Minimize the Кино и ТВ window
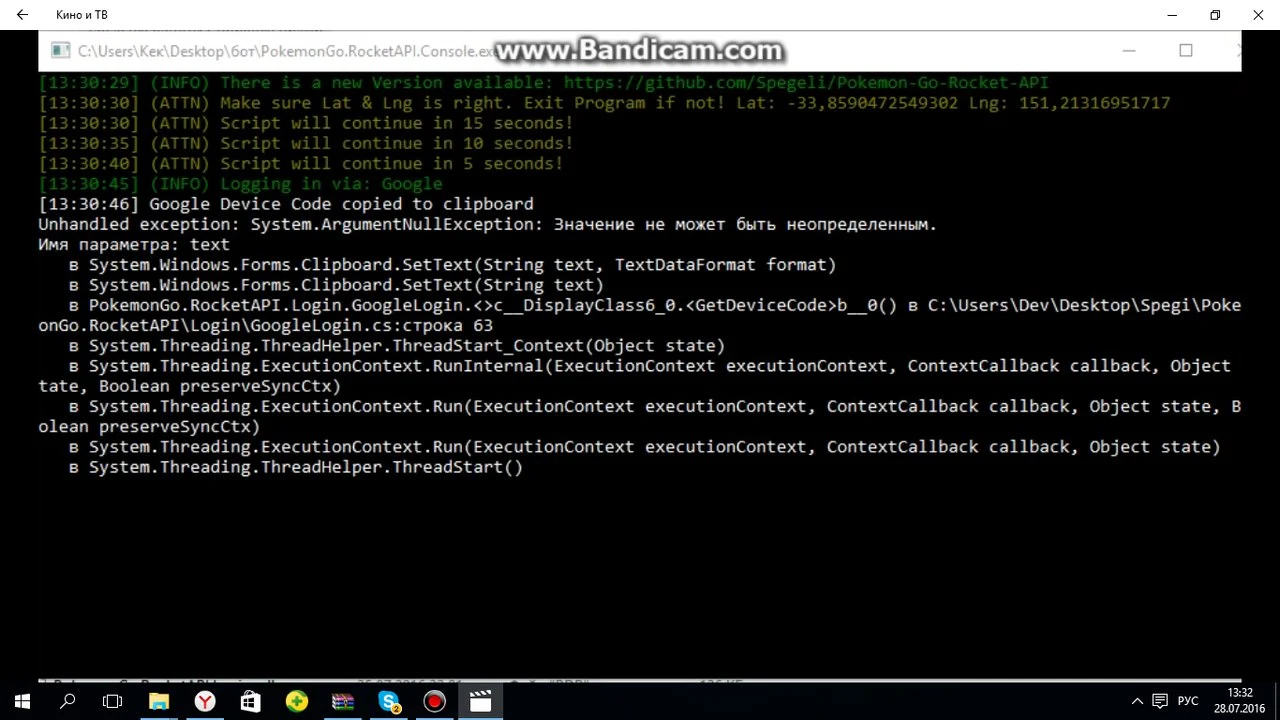 click(1172, 15)
